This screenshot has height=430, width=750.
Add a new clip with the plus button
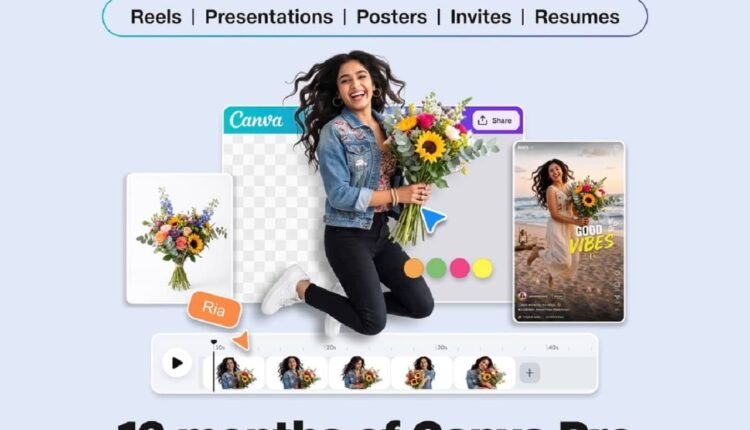529,373
